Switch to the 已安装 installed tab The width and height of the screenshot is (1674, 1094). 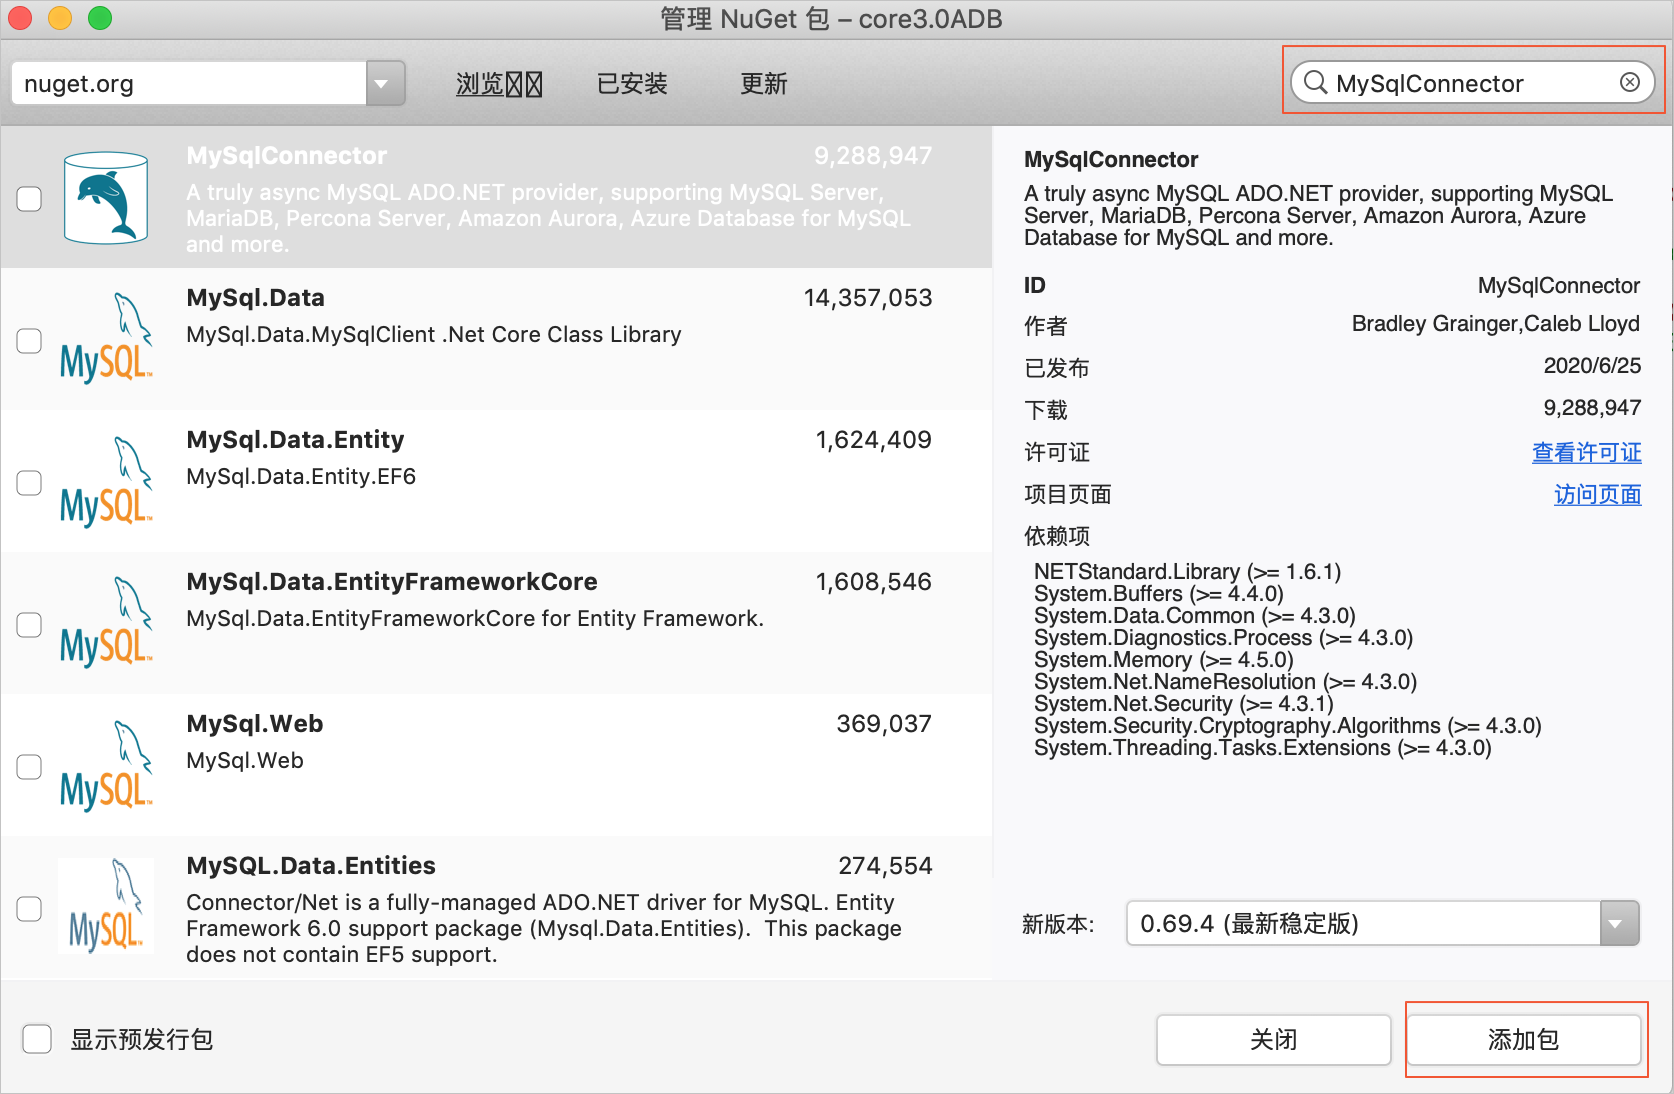point(632,84)
